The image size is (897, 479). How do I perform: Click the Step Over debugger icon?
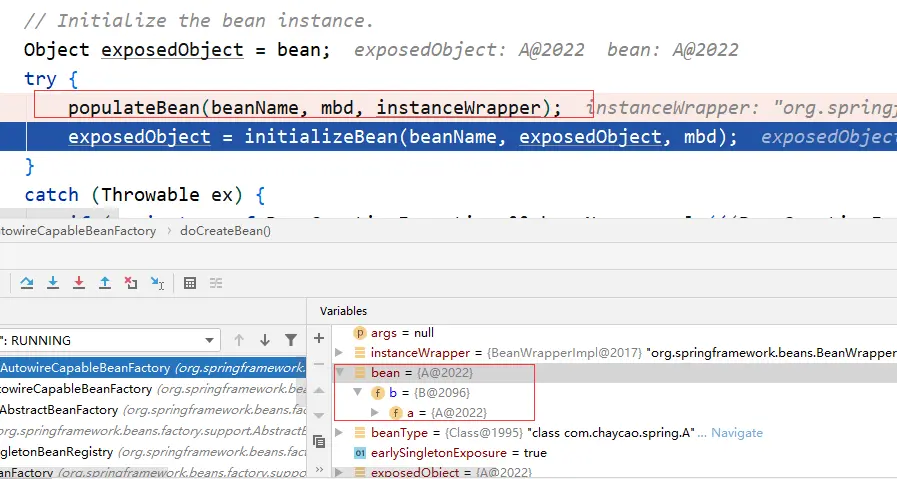point(26,283)
